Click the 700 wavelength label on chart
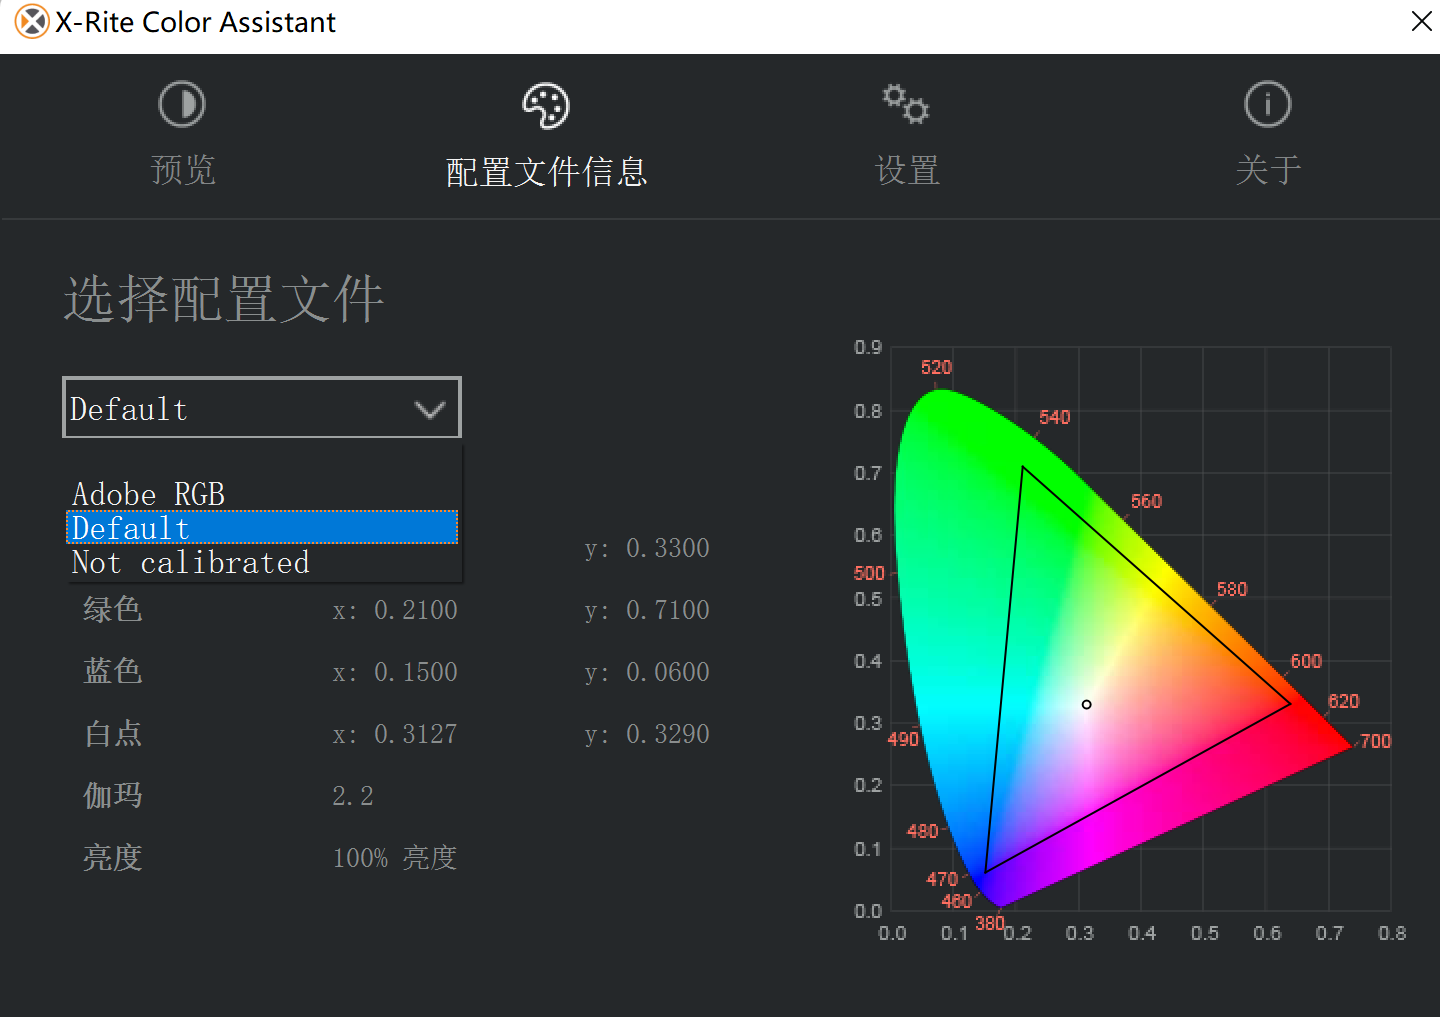 tap(1375, 741)
